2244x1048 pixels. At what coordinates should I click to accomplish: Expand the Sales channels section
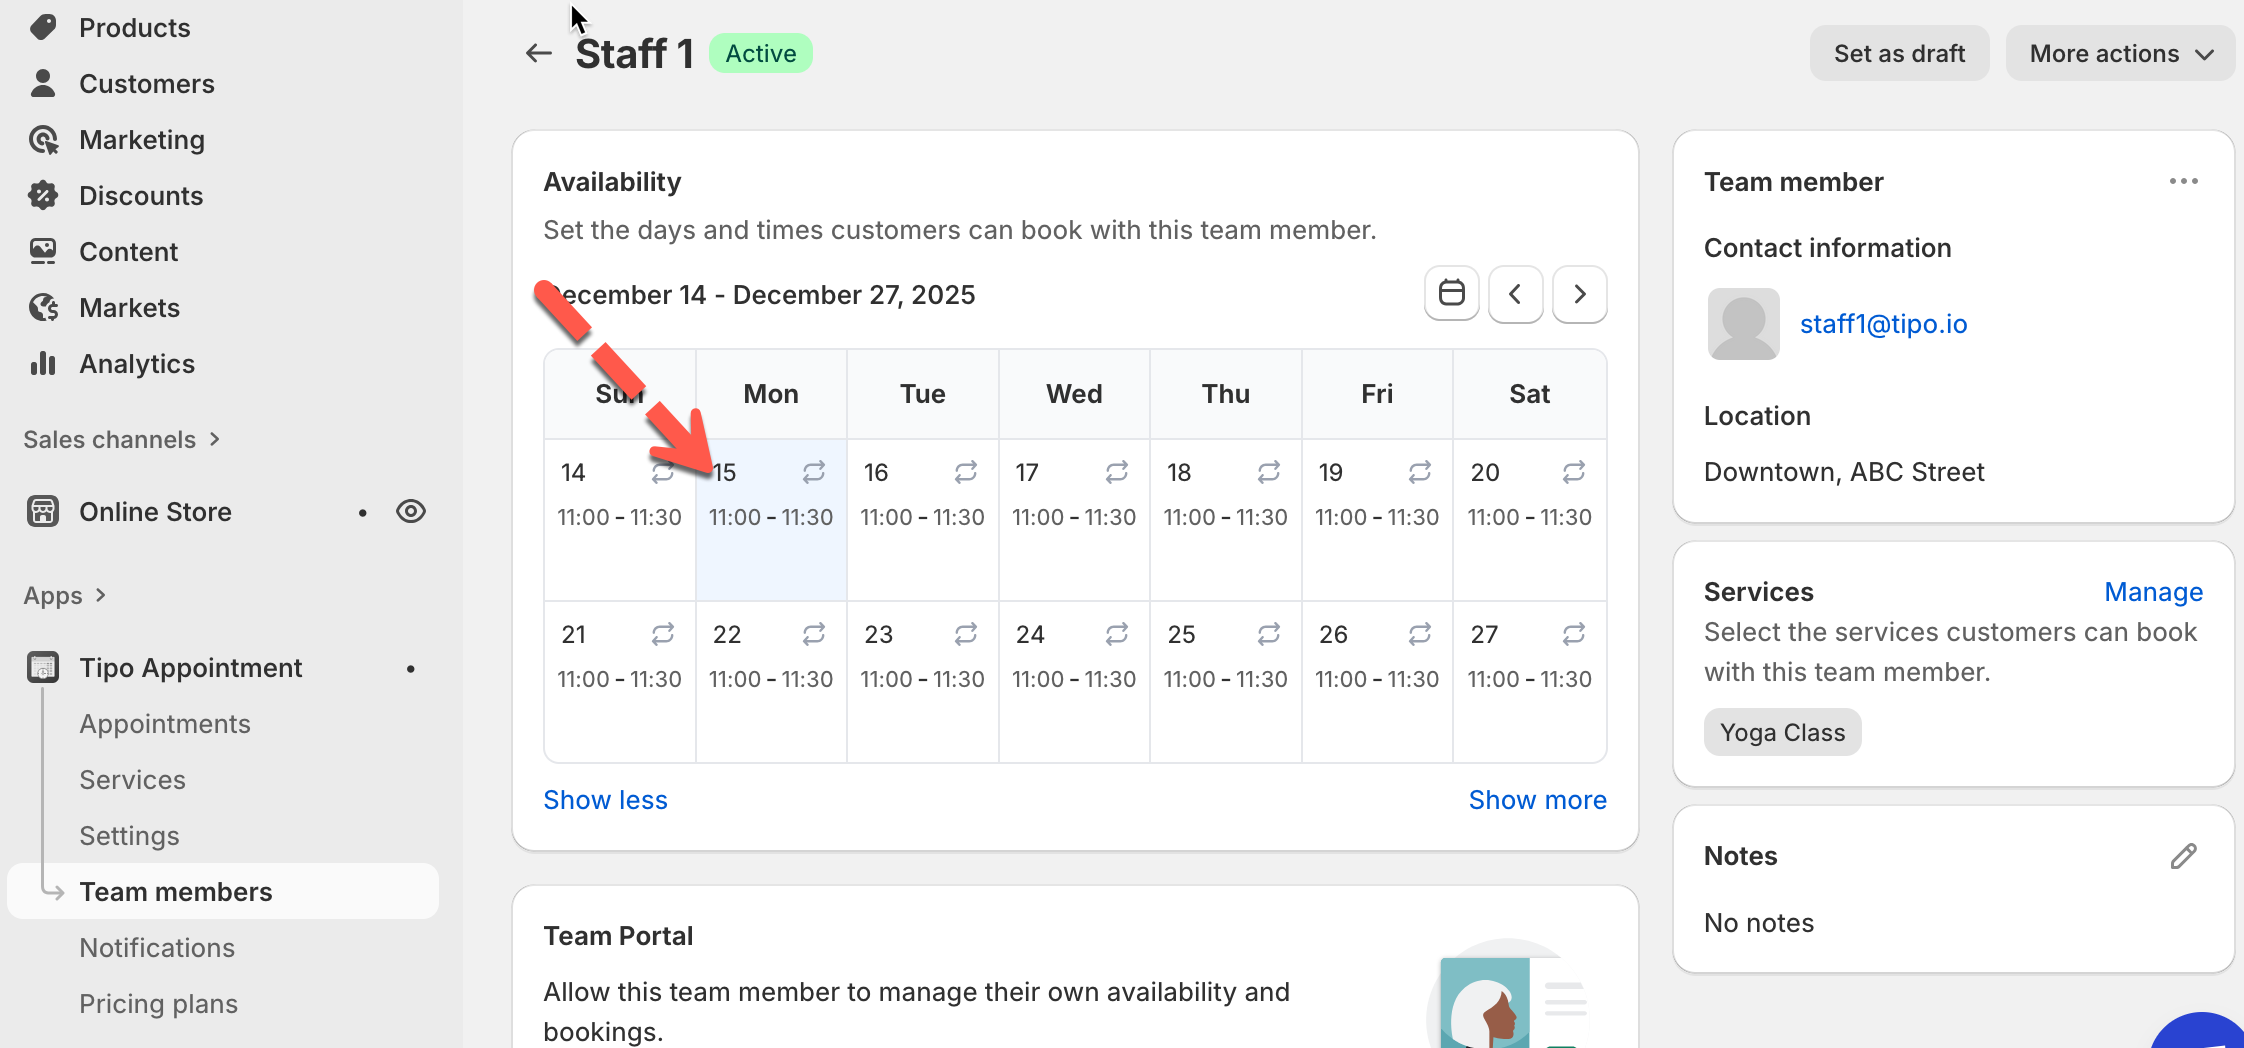pos(121,440)
